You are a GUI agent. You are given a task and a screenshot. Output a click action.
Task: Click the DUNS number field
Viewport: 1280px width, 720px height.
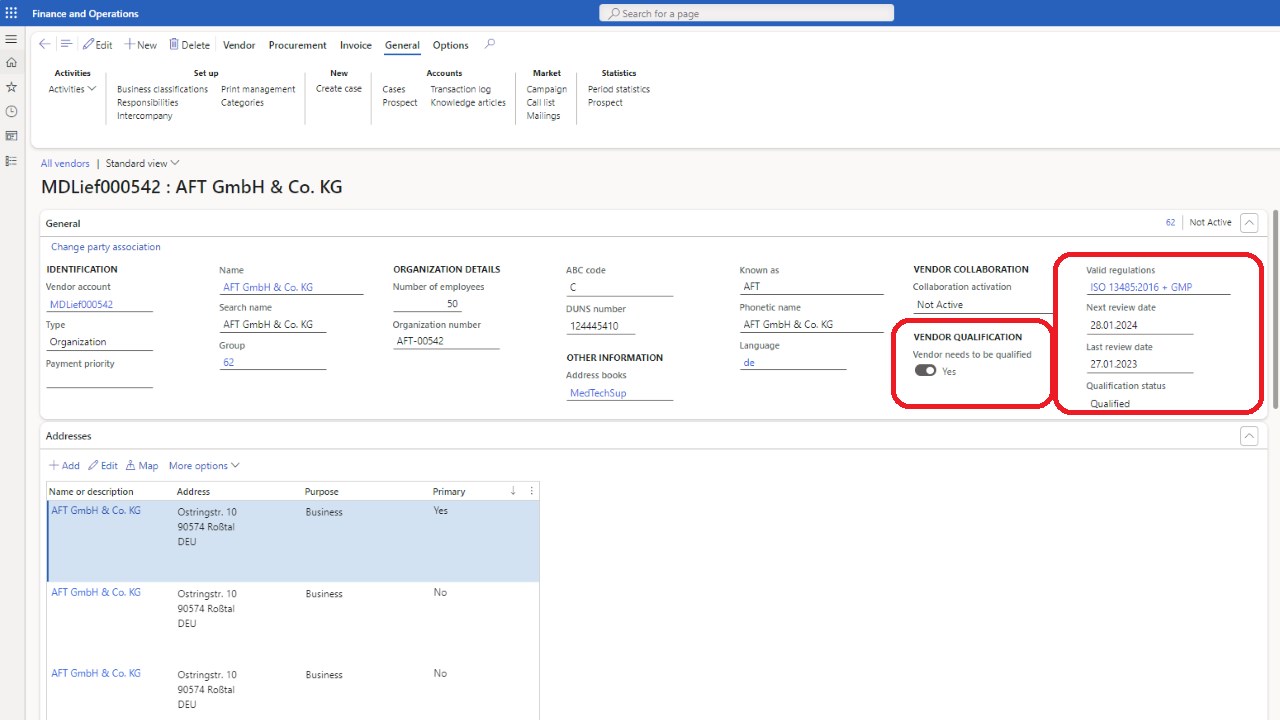tap(600, 326)
